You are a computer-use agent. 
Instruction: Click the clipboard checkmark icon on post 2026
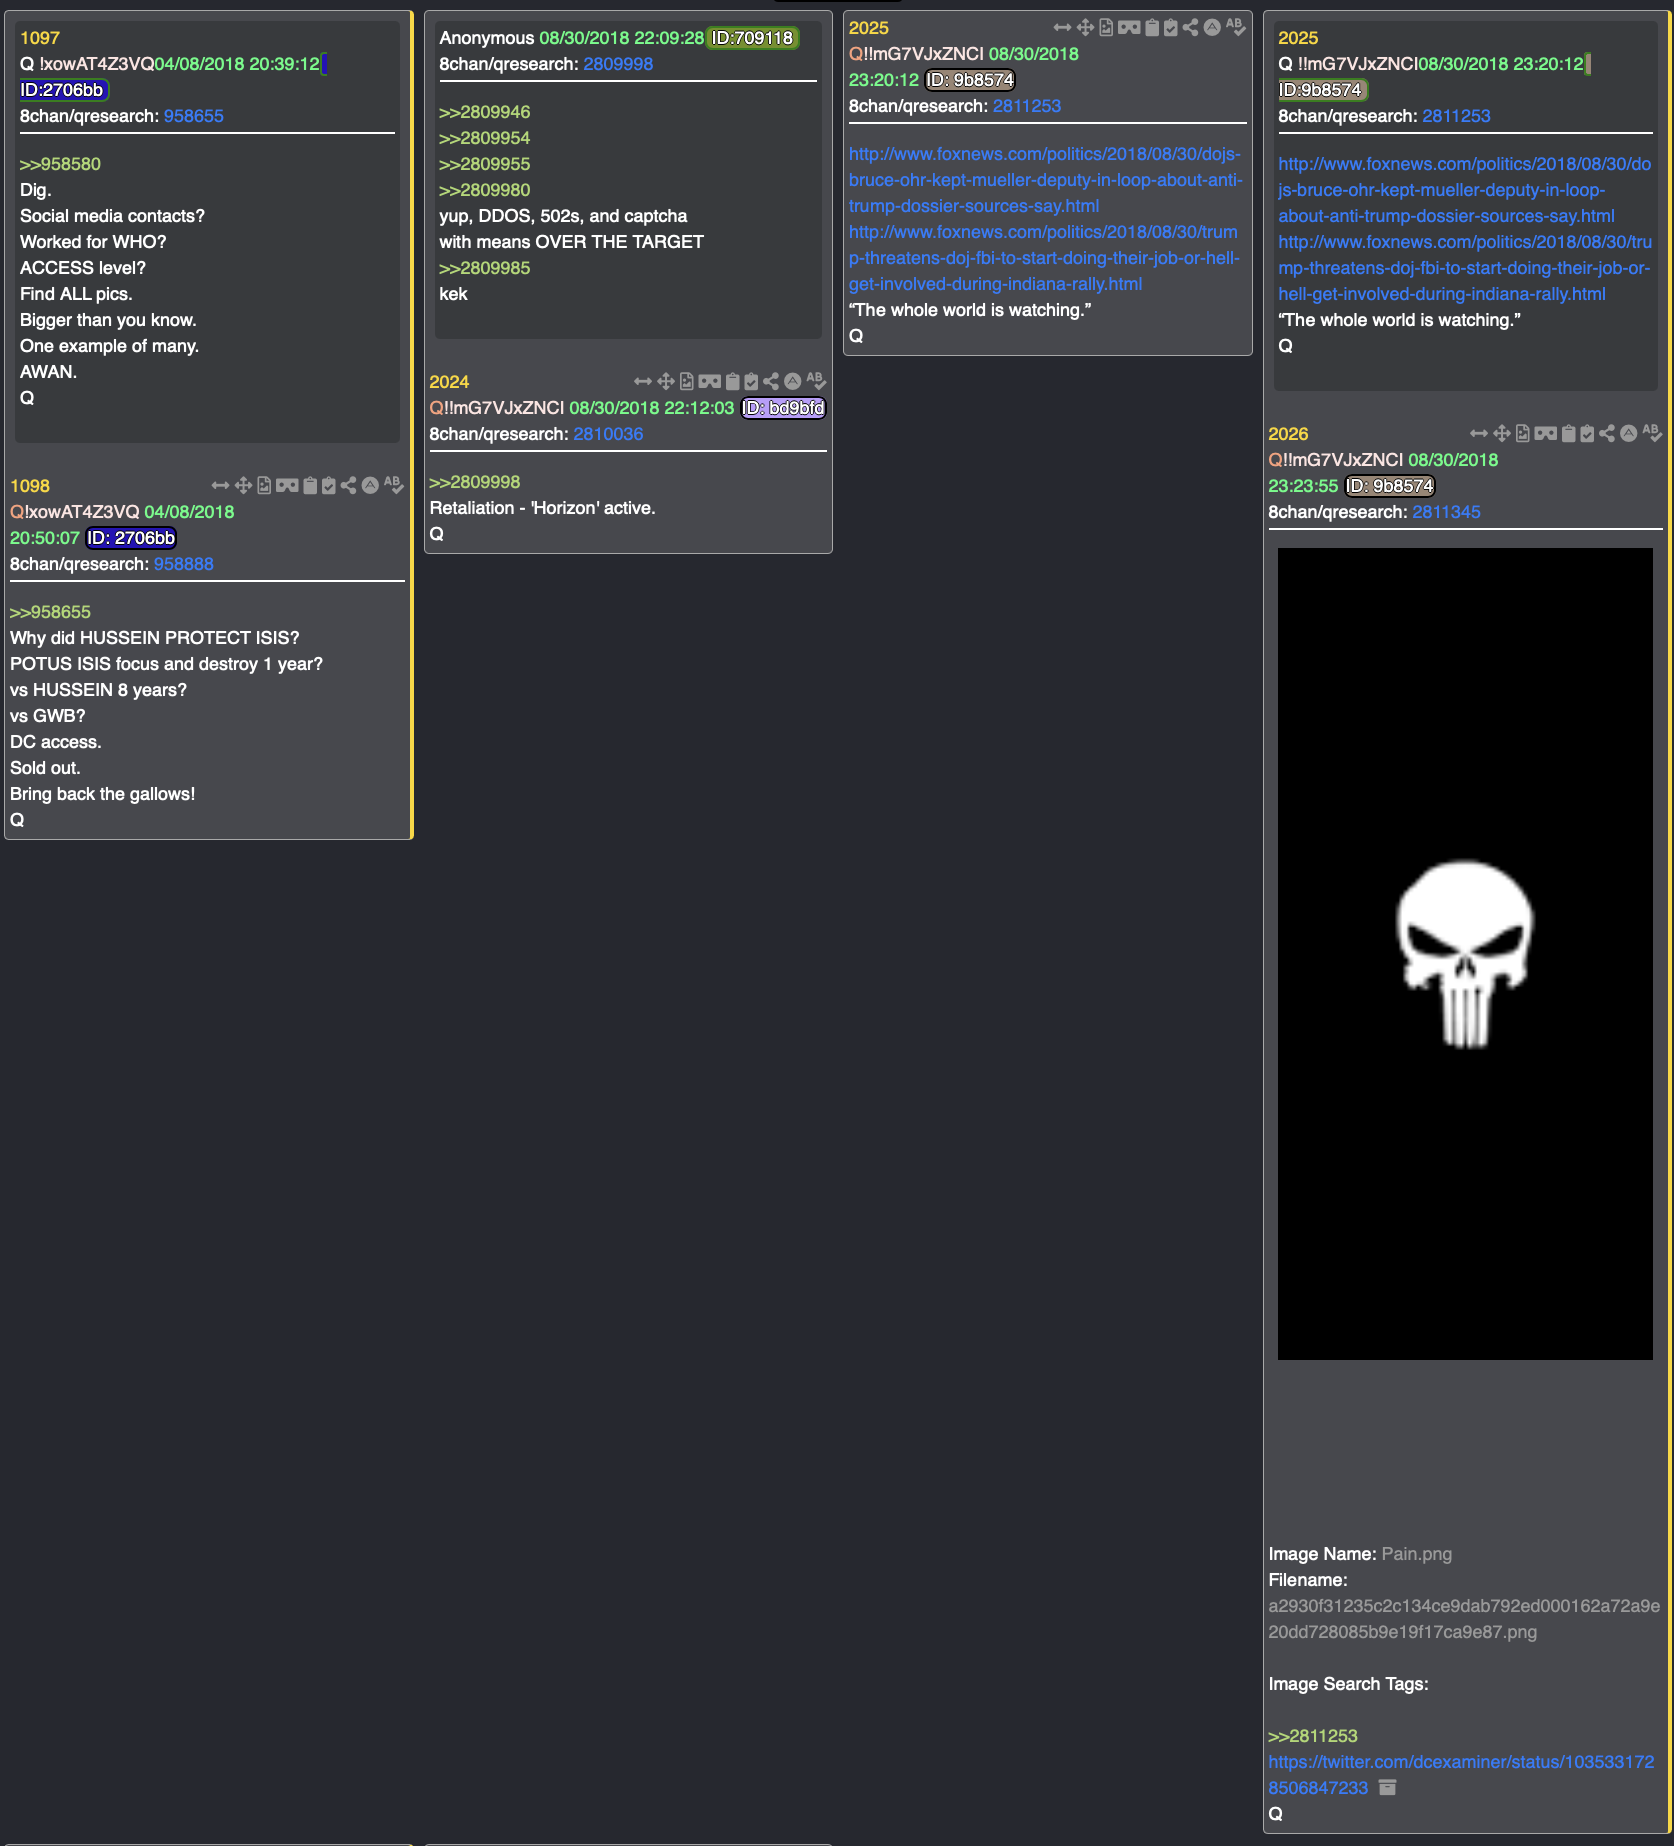pos(1587,433)
